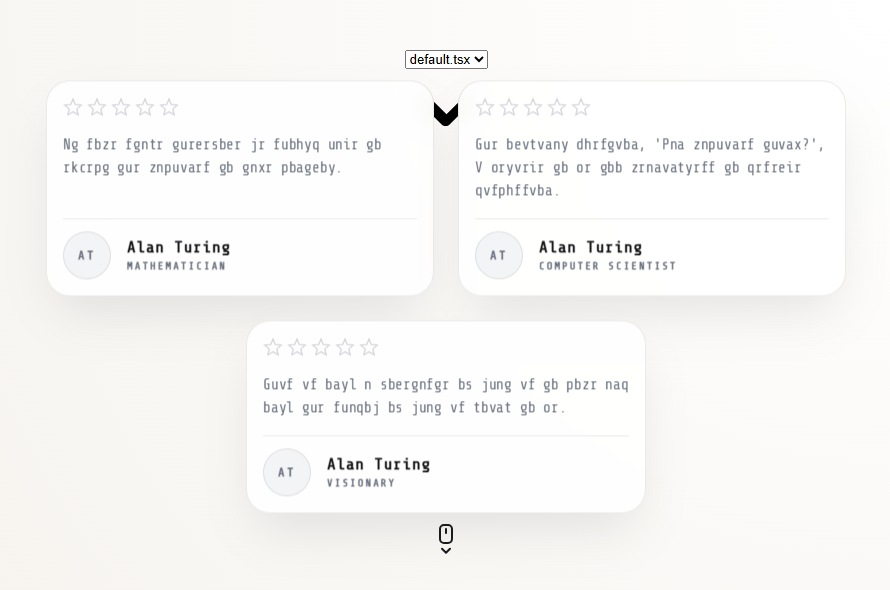Image resolution: width=890 pixels, height=590 pixels.
Task: Click Alan Turing name on the Mathematician card
Action: pyautogui.click(x=179, y=248)
